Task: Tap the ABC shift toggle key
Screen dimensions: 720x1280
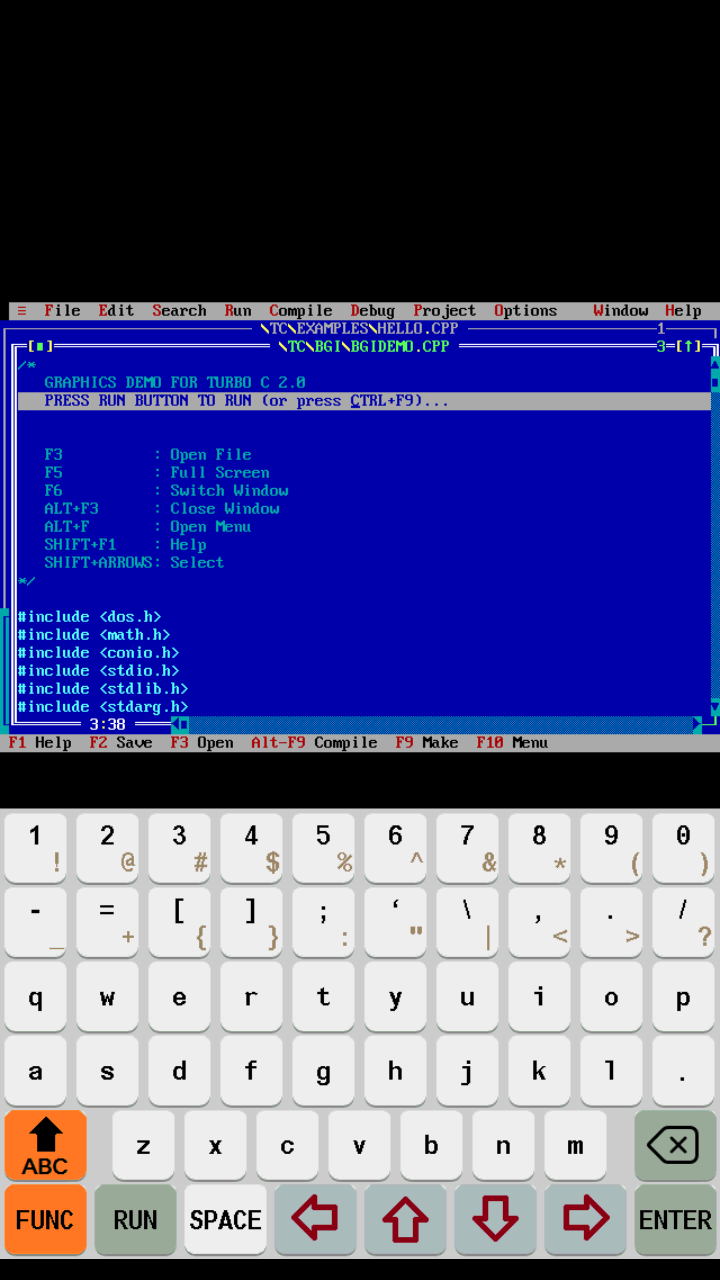Action: tap(45, 1146)
